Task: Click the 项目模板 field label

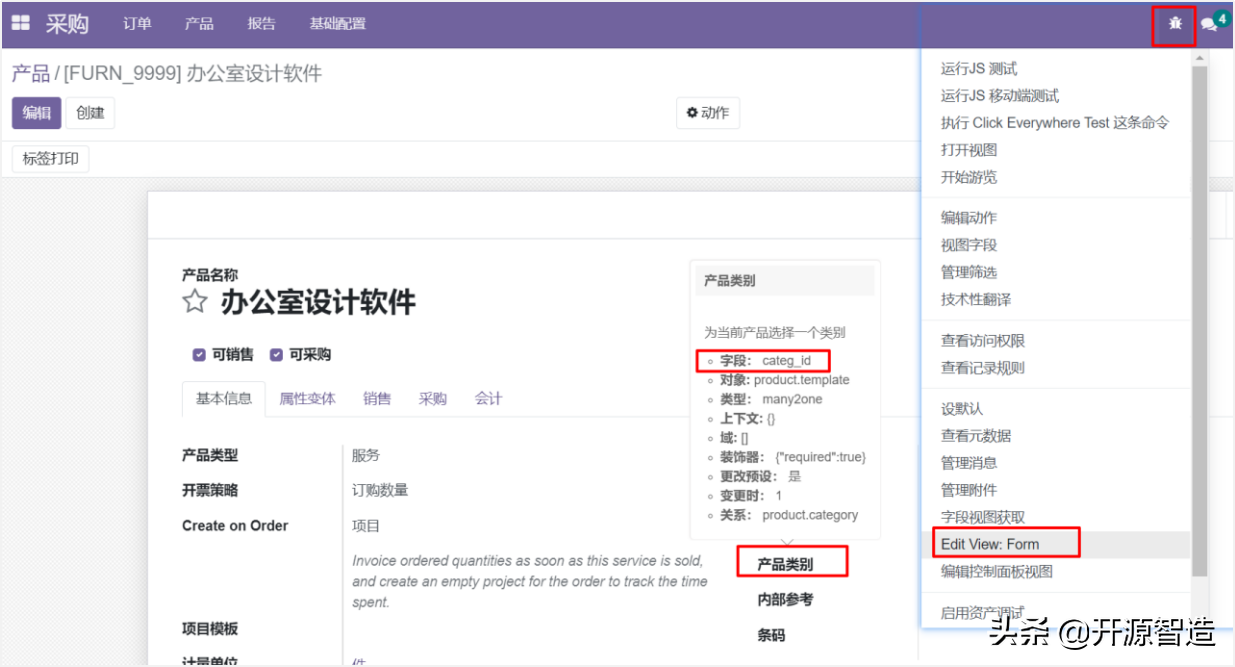Action: pos(210,629)
